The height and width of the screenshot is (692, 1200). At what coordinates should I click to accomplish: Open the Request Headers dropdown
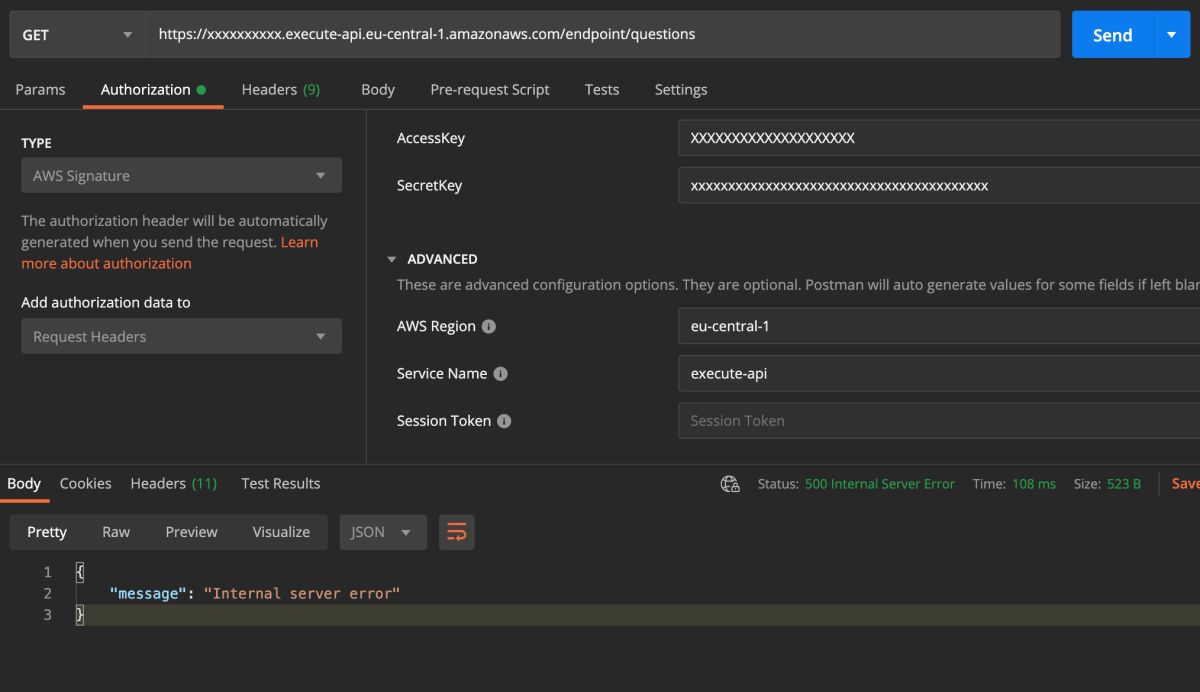coord(181,337)
